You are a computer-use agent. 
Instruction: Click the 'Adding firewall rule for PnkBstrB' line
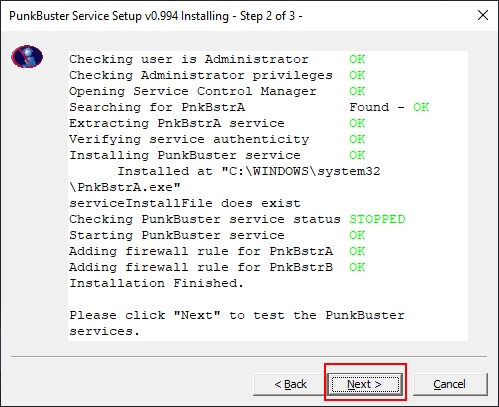click(x=201, y=267)
